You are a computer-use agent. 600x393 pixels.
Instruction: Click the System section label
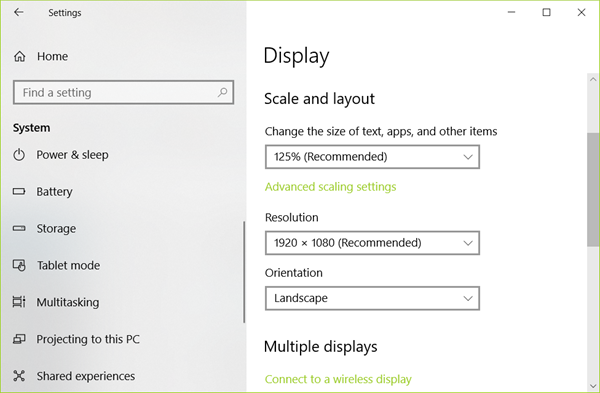31,128
